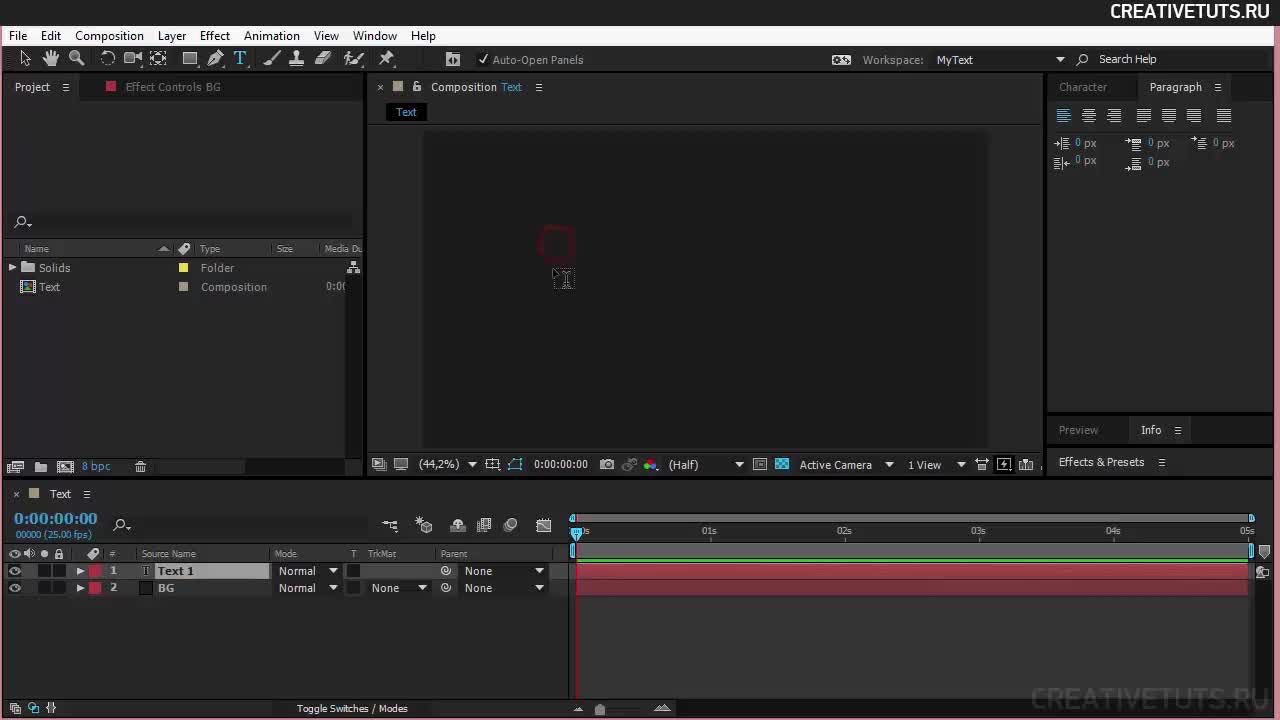Toggle Composition viewer lock icon
The image size is (1280, 720).
click(x=417, y=87)
